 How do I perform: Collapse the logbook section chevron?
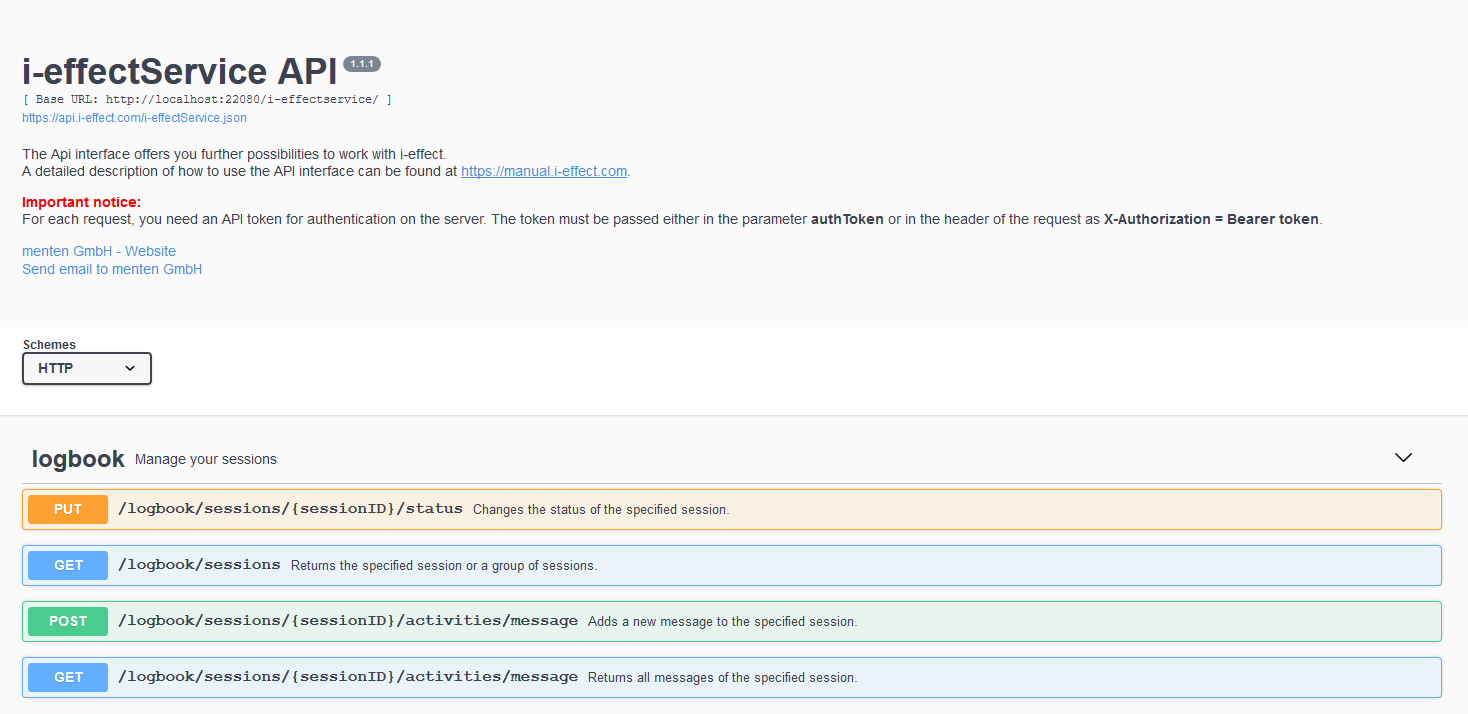pos(1403,458)
